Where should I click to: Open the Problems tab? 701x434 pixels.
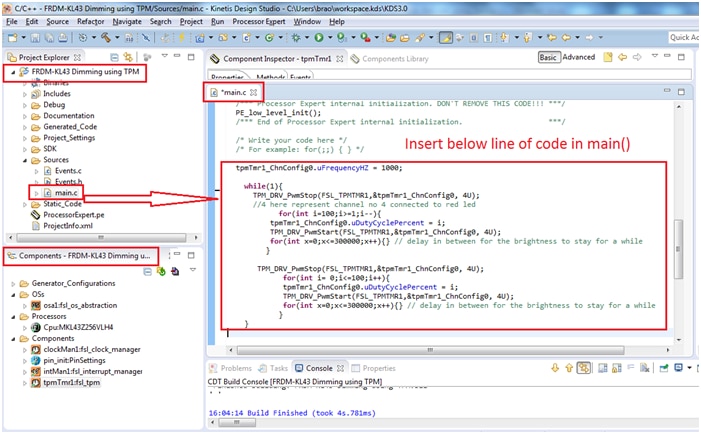(x=236, y=369)
